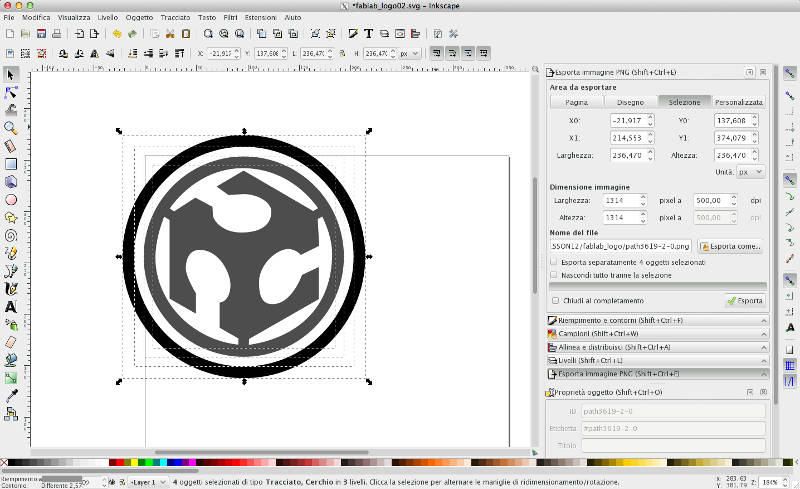
Task: Select the Eraser tool
Action: (x=10, y=343)
